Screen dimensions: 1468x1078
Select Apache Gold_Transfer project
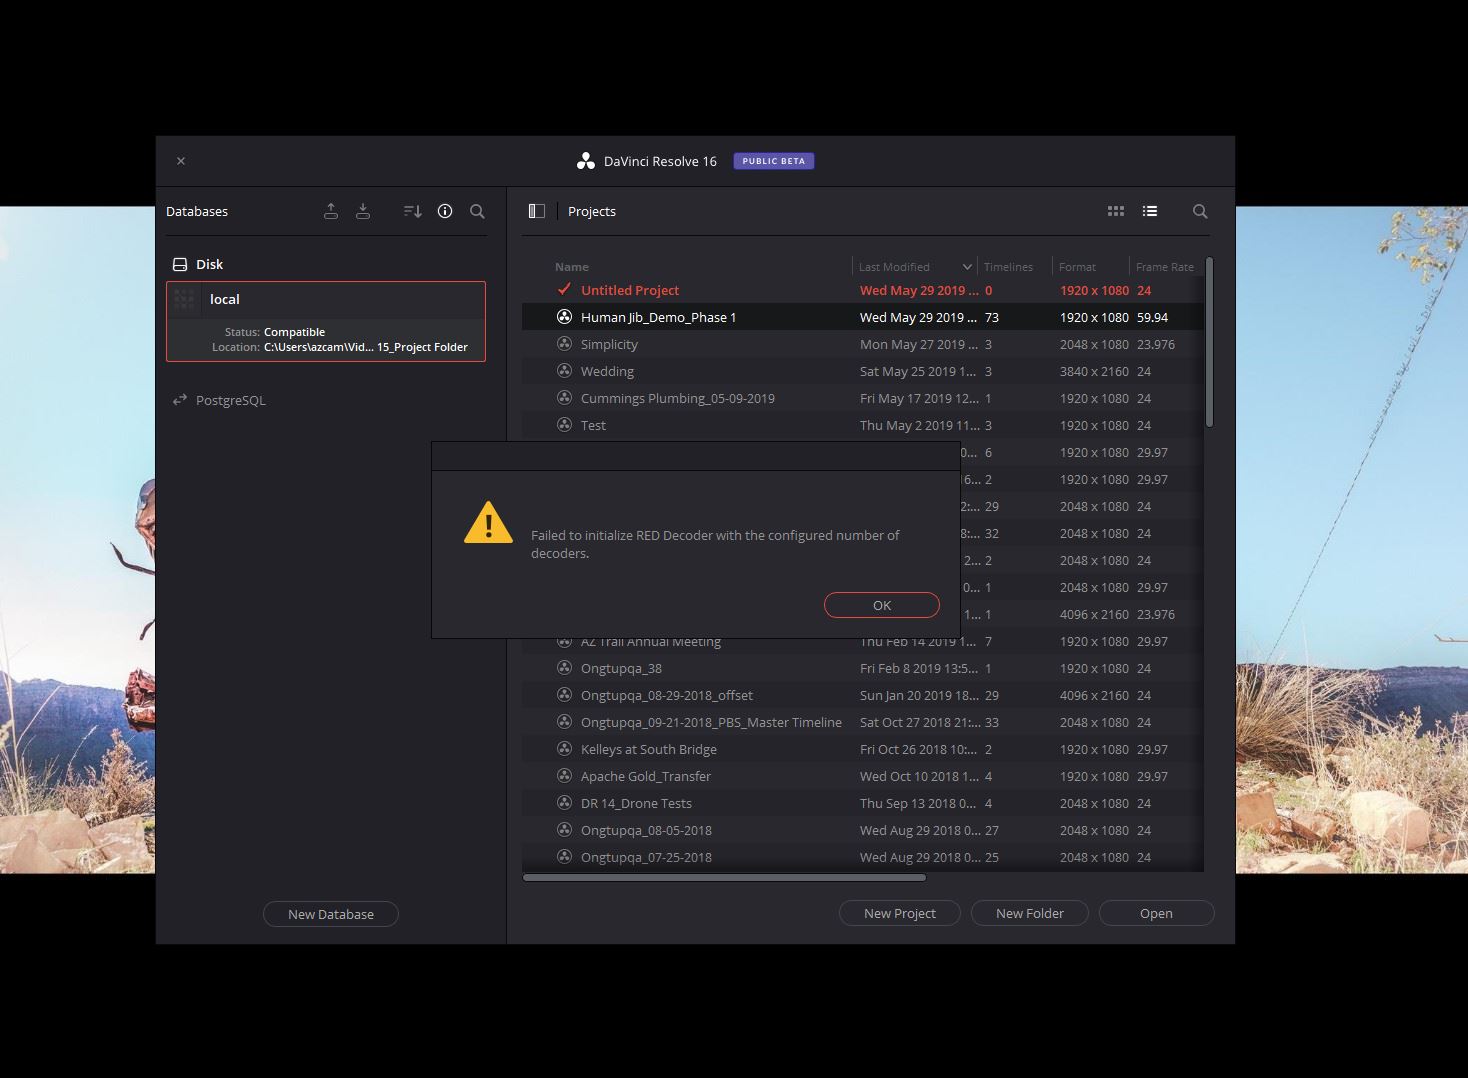coord(862,776)
